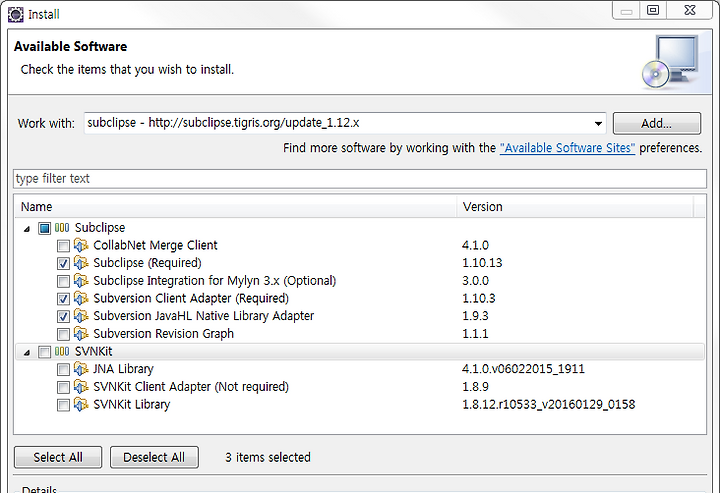
Task: Click the SVNKit category icon
Action: pyautogui.click(x=62, y=352)
